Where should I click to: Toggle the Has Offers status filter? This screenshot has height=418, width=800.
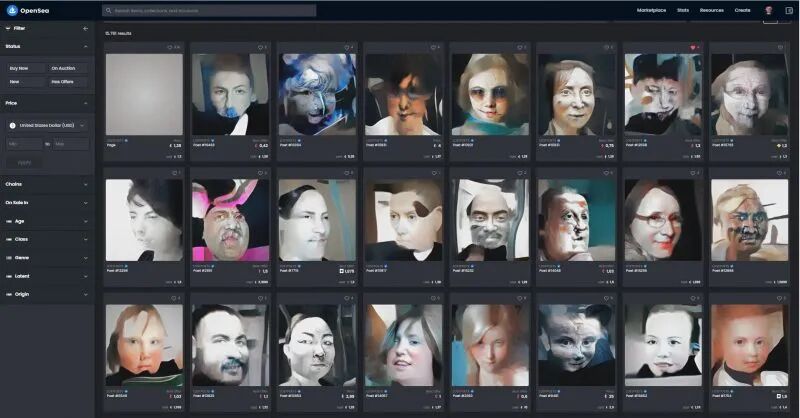[68, 82]
